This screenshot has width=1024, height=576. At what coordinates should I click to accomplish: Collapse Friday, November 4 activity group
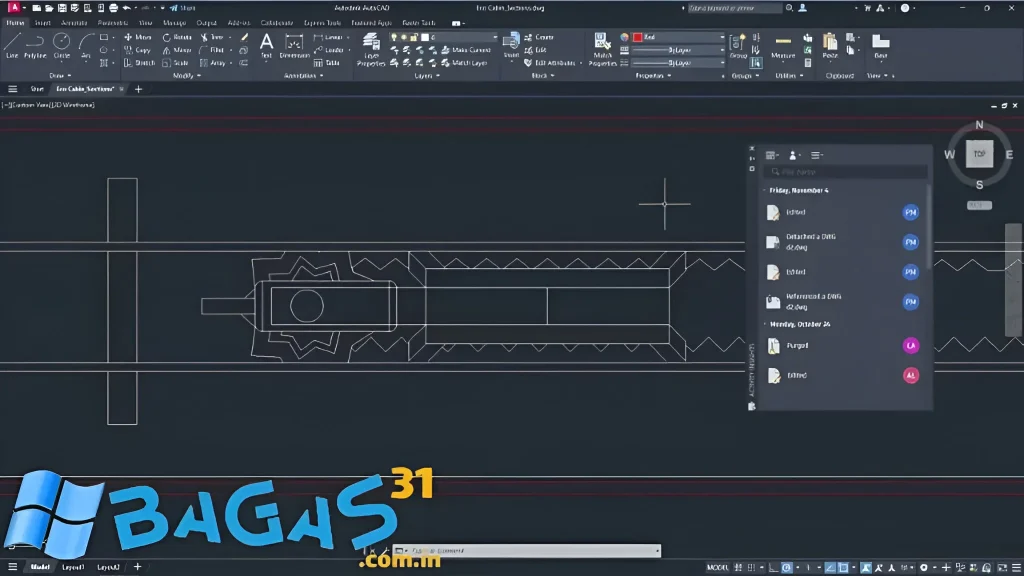pos(765,190)
